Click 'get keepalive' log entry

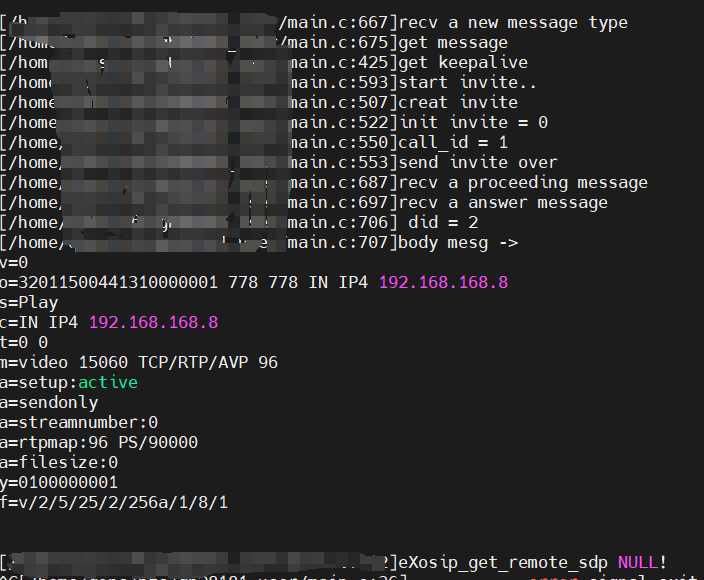(463, 62)
